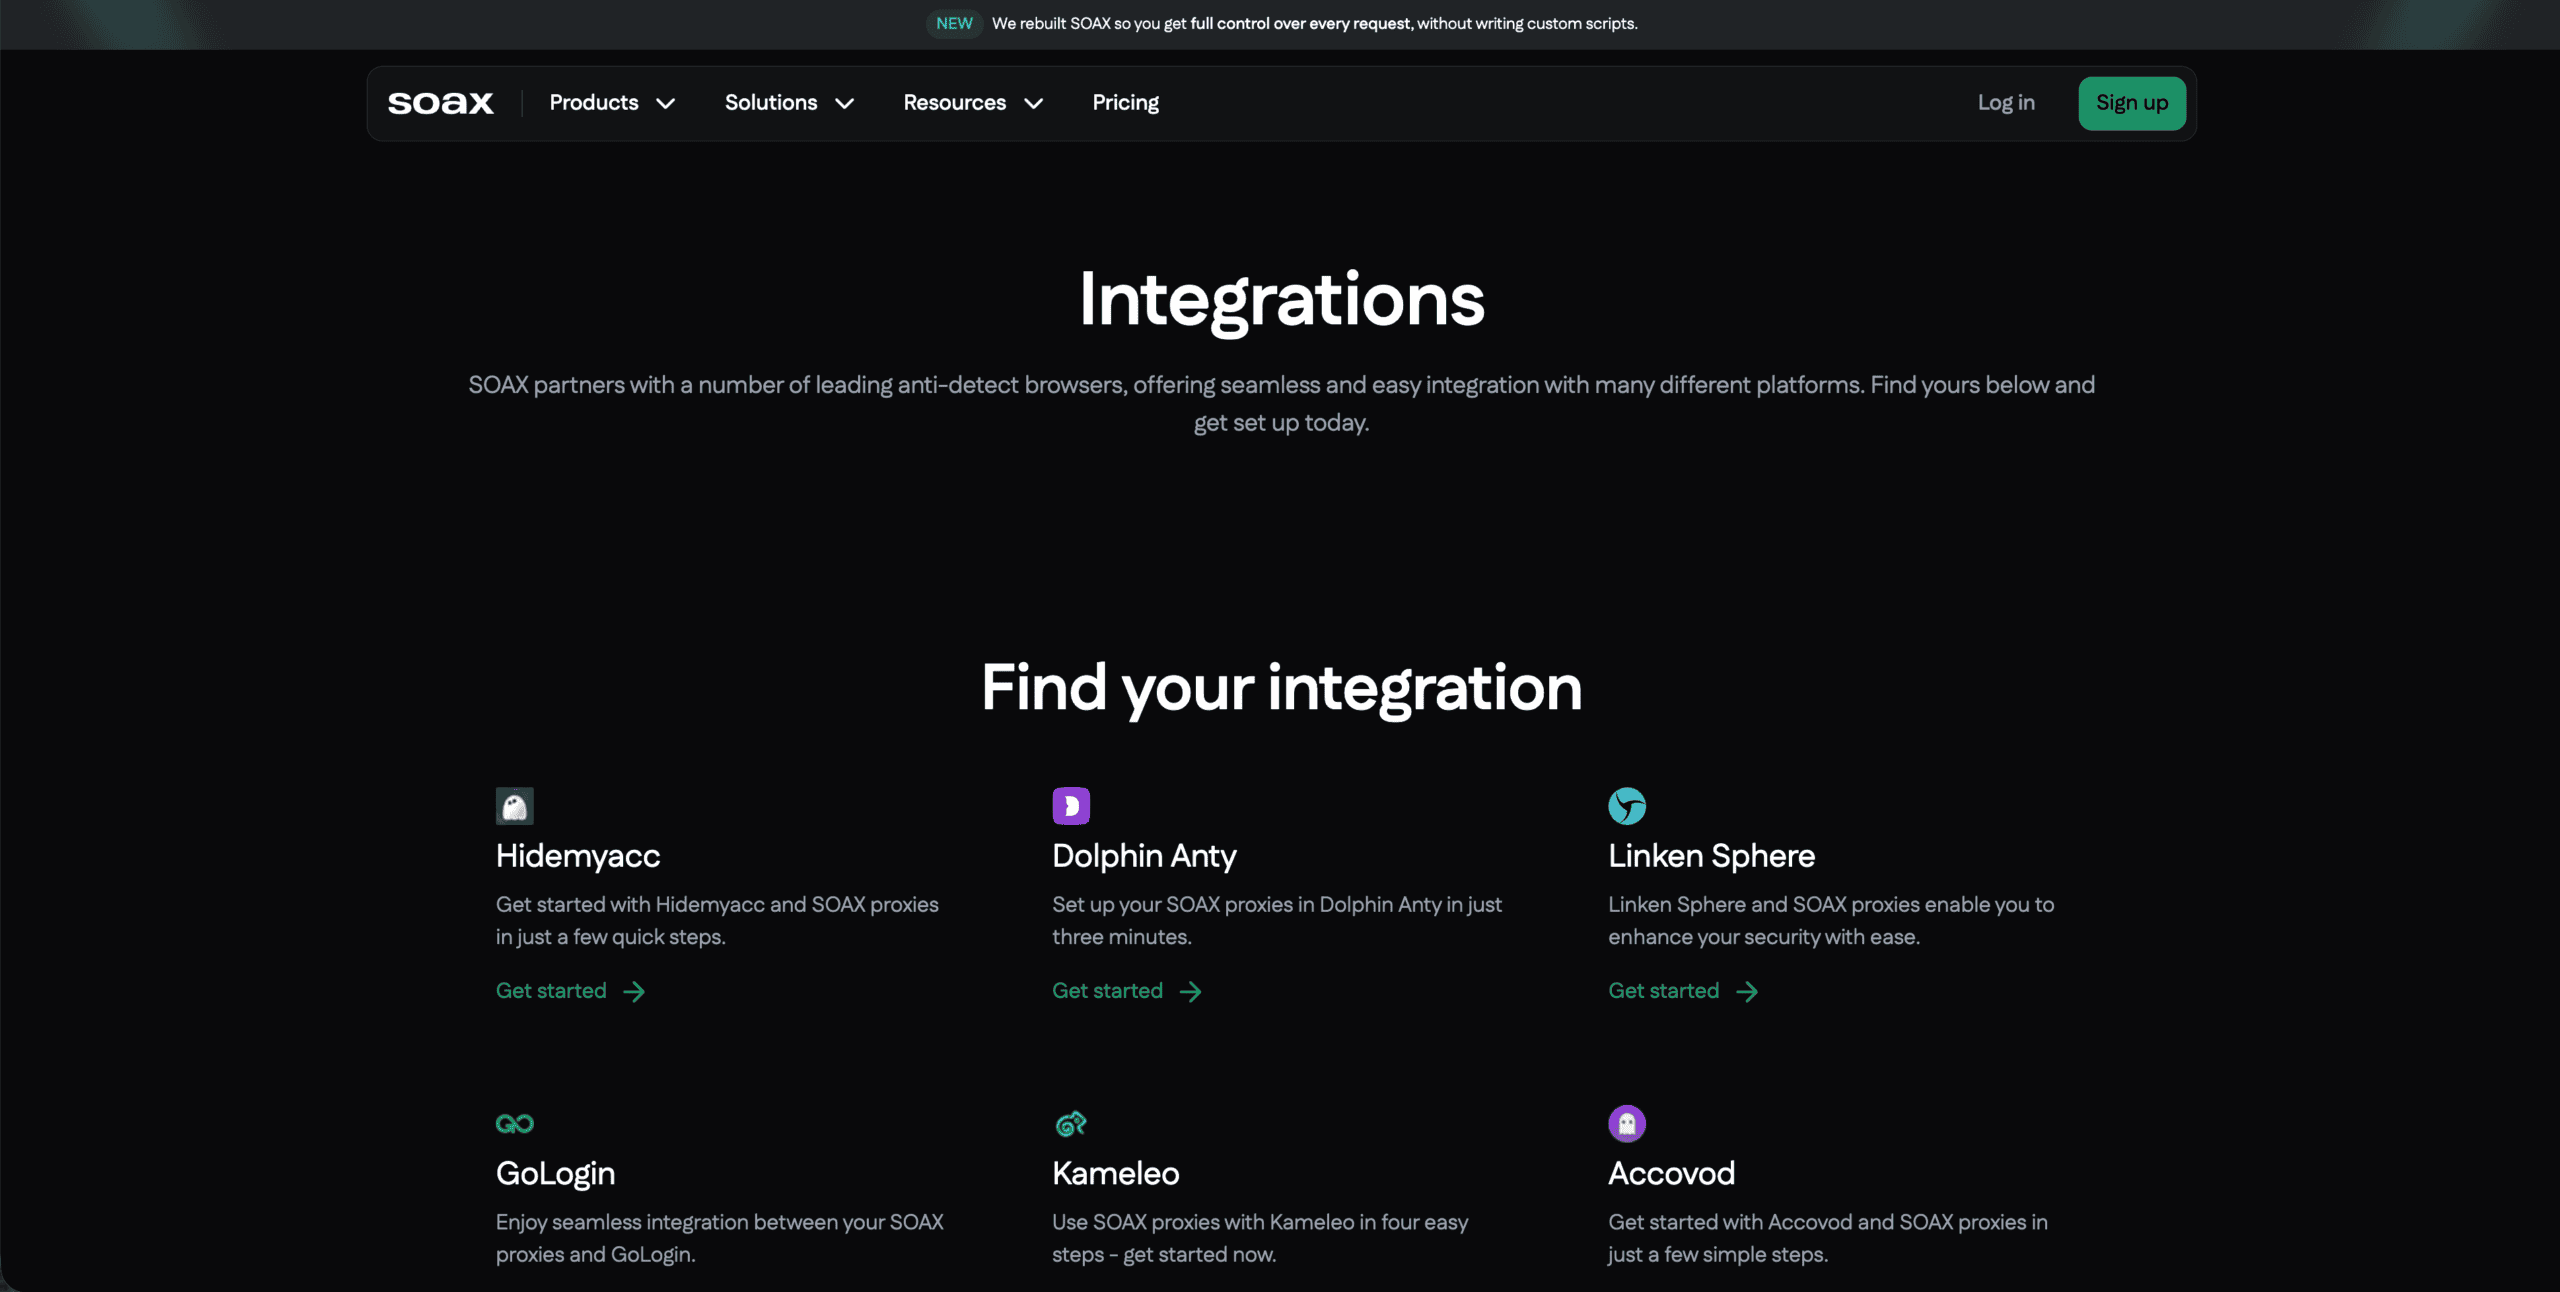
Task: Click the SOAX logo
Action: point(440,103)
